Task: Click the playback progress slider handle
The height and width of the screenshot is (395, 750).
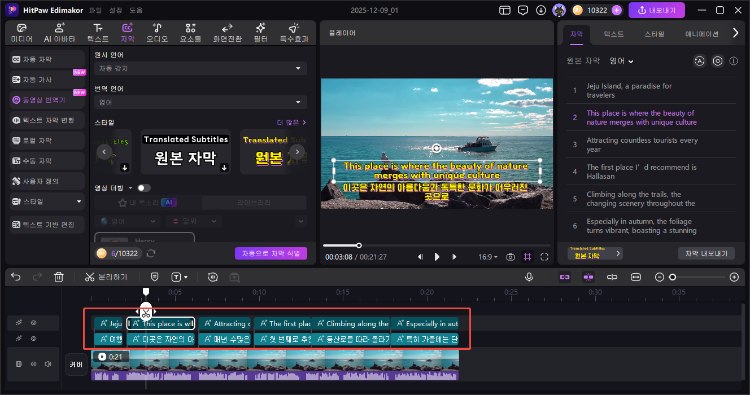Action: coord(359,245)
